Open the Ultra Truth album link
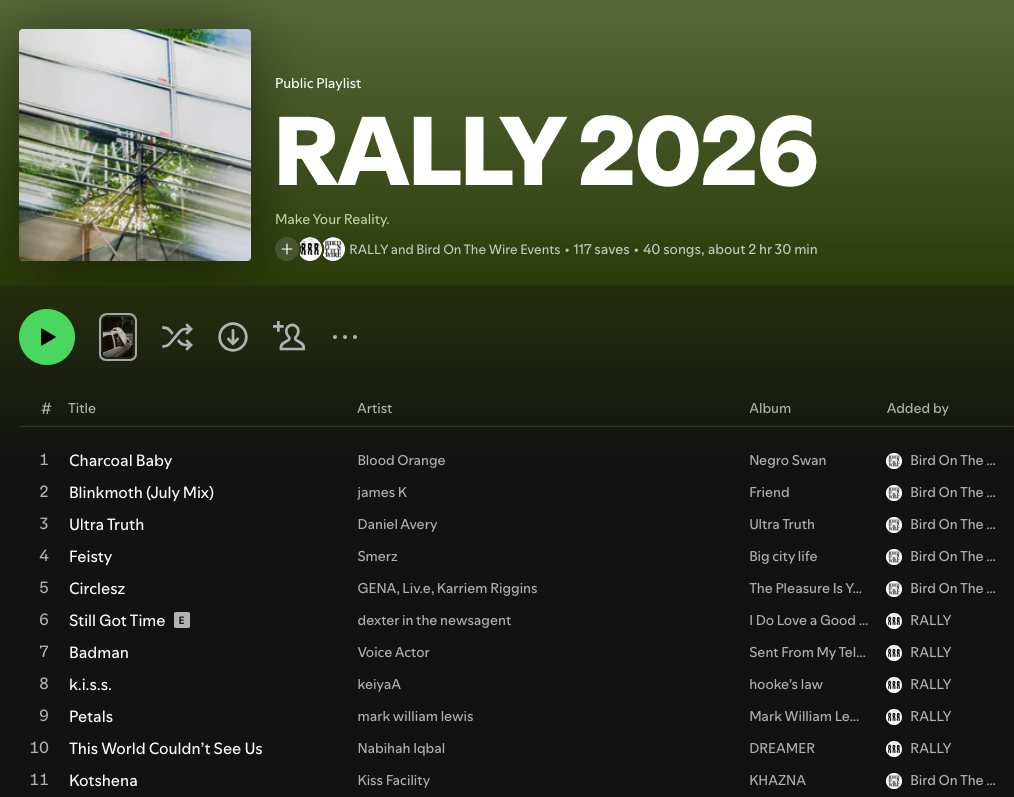1014x797 pixels. click(782, 525)
